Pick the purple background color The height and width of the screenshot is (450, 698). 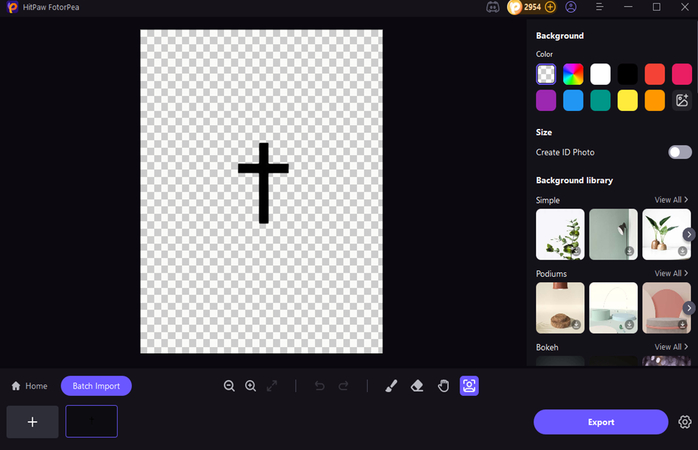(546, 100)
